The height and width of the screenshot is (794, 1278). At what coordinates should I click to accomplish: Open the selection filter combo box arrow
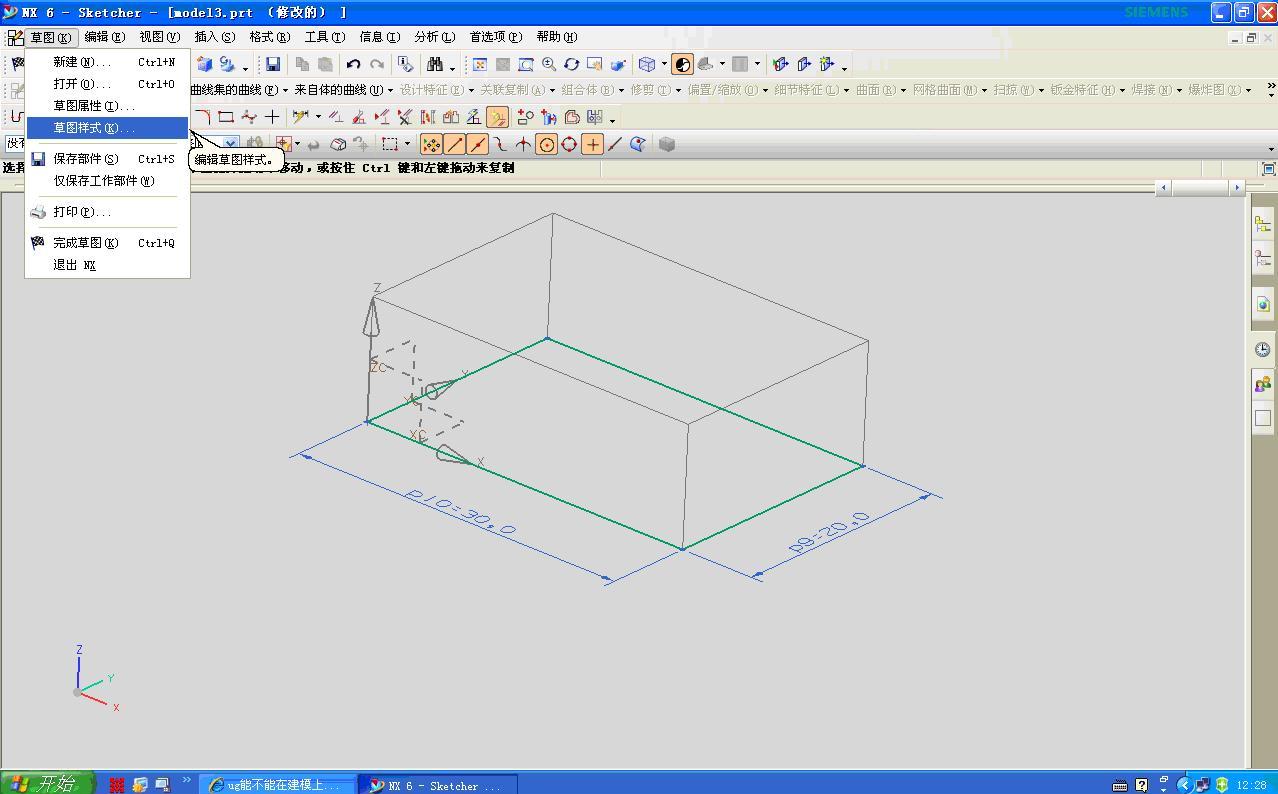230,144
